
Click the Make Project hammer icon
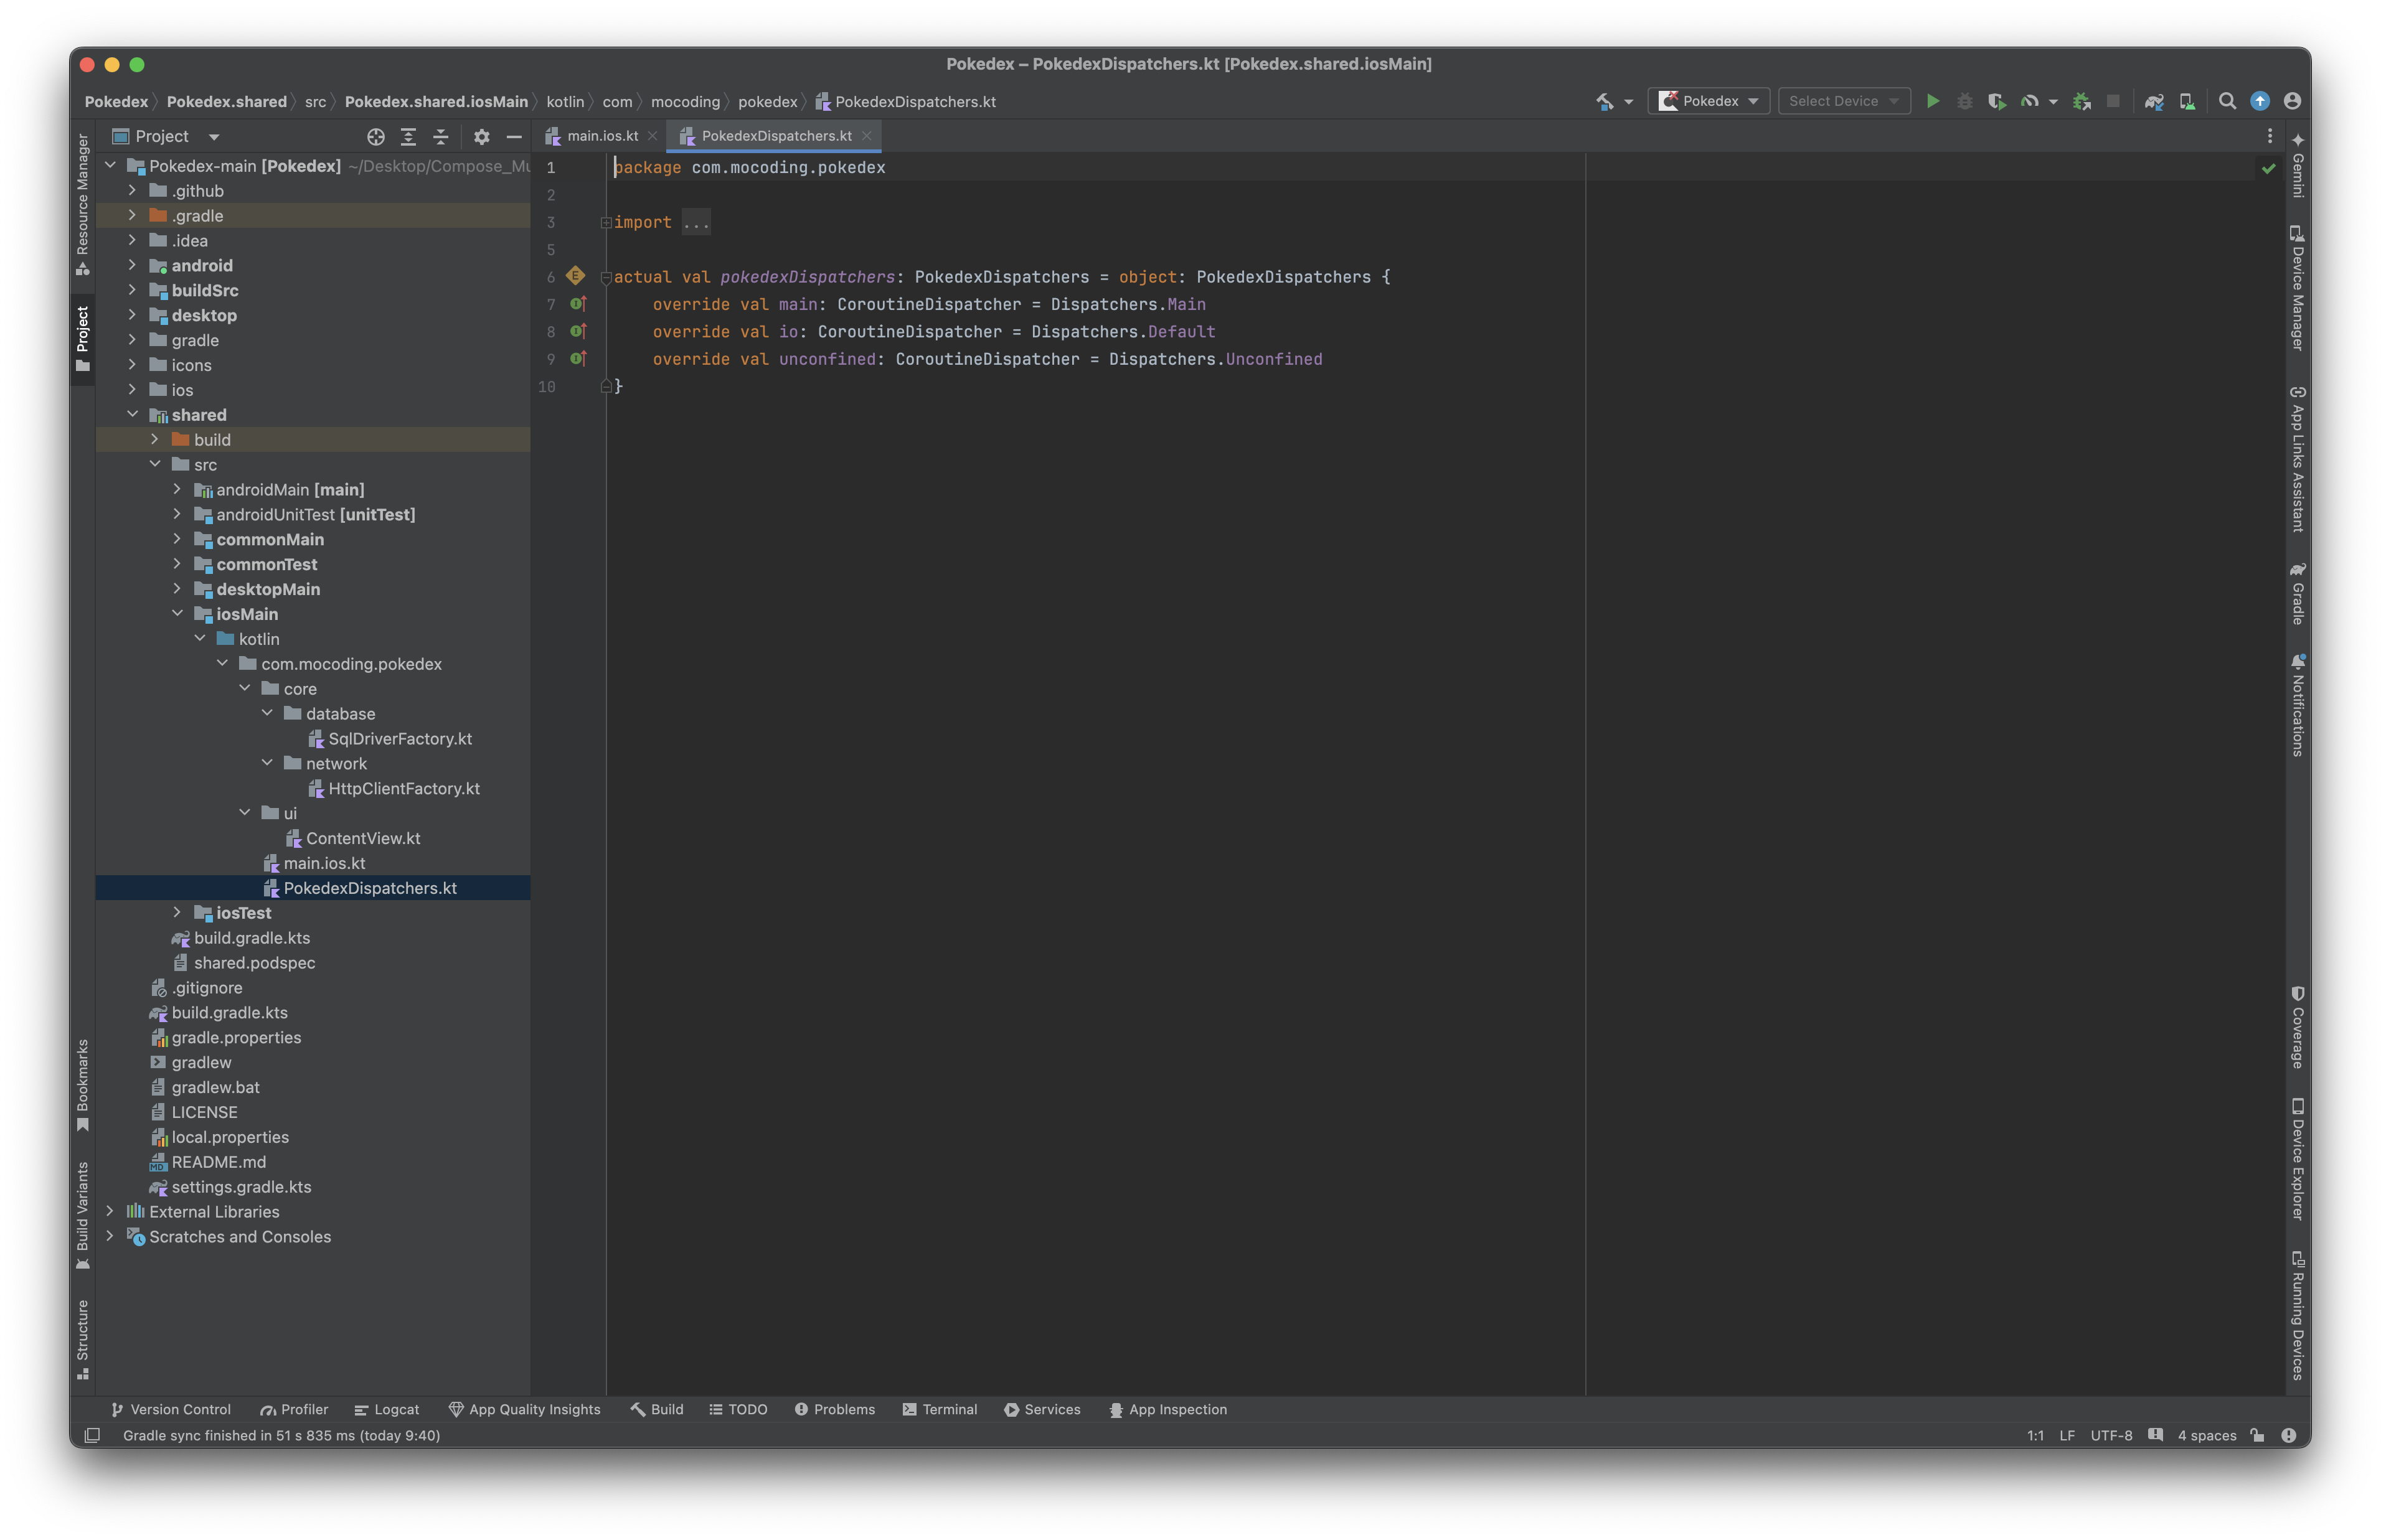(1604, 101)
